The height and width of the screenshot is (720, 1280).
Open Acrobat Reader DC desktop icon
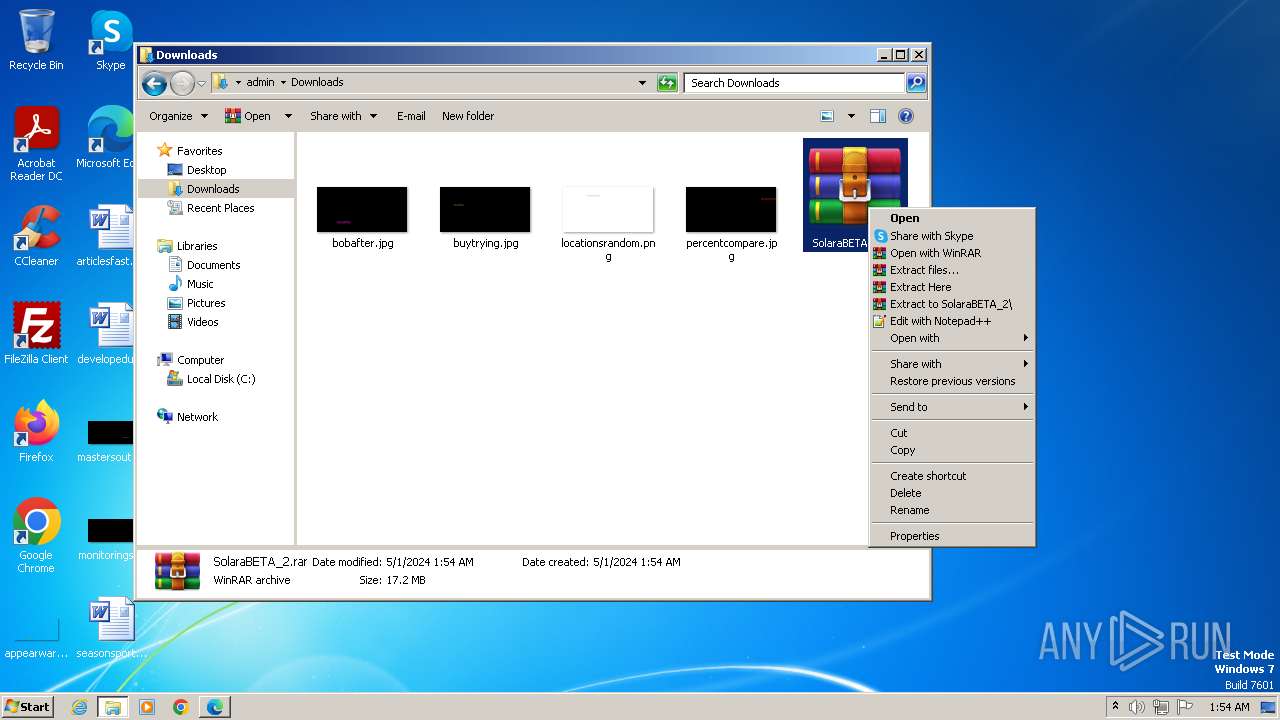point(36,145)
